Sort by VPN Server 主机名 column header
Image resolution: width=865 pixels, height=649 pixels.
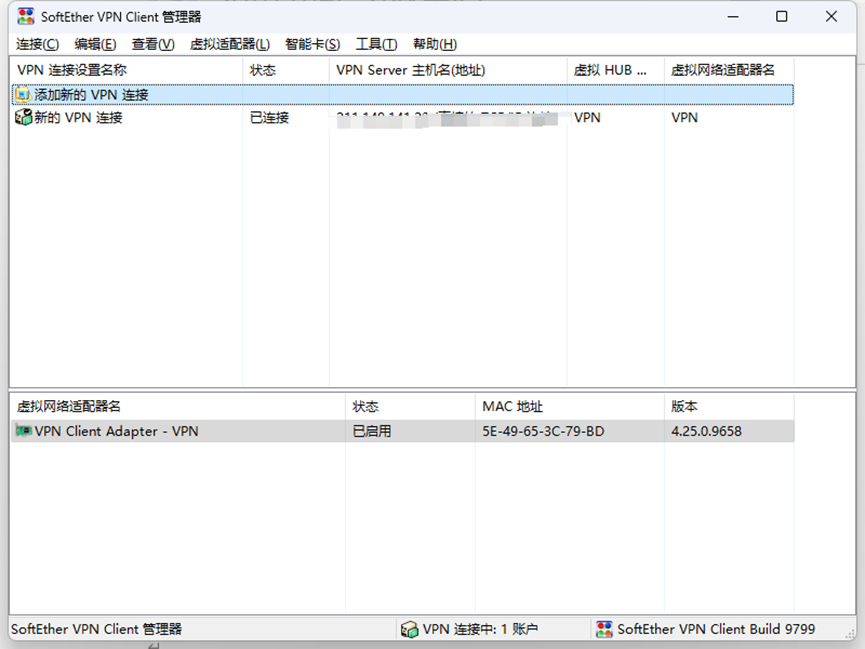[x=448, y=70]
